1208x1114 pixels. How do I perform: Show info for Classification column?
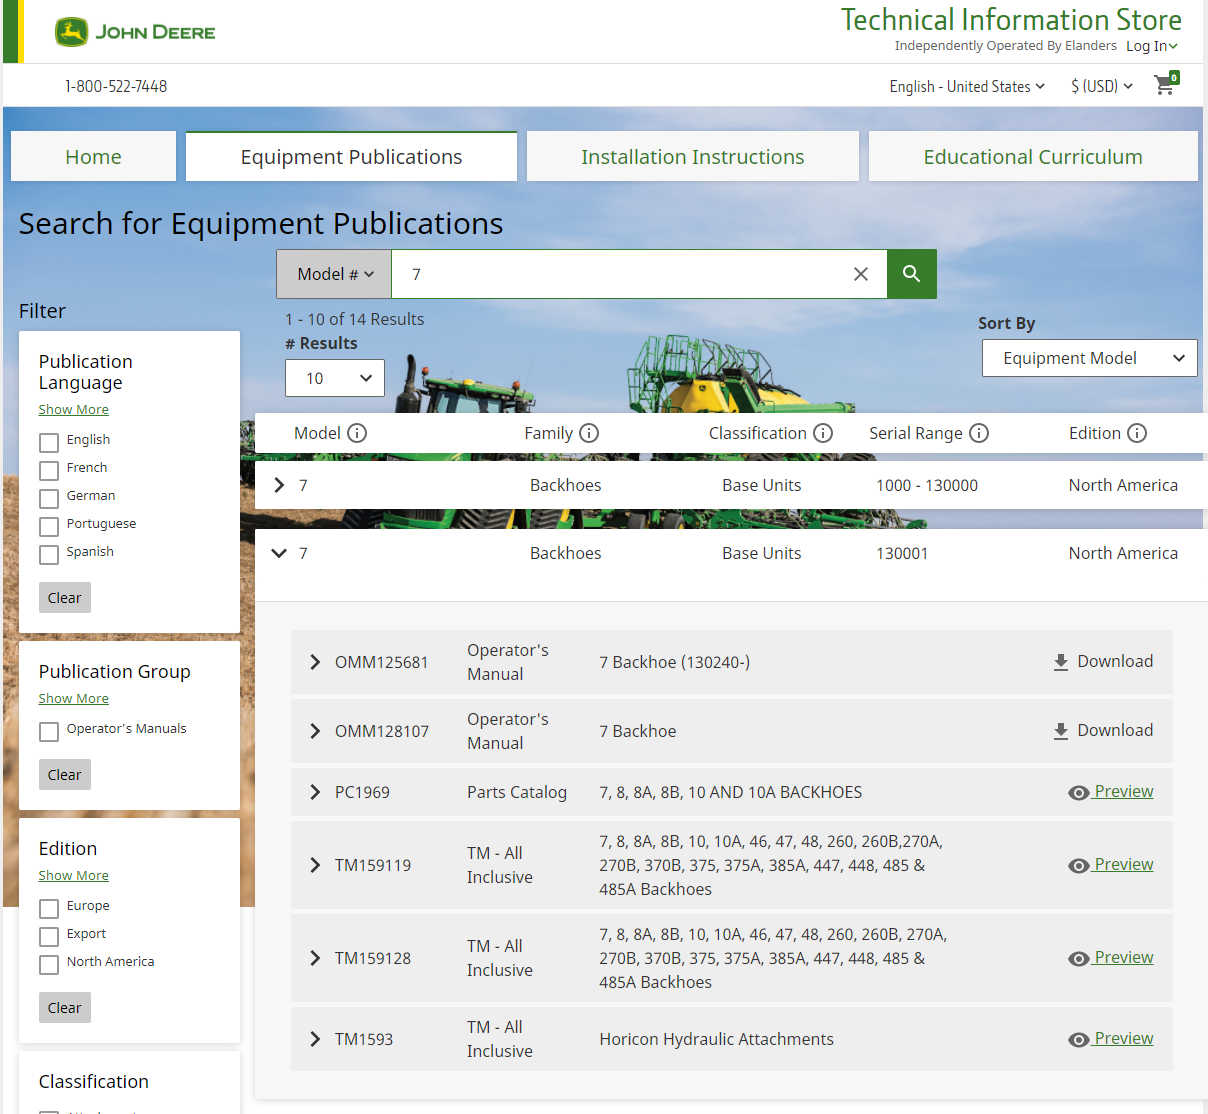click(x=823, y=433)
